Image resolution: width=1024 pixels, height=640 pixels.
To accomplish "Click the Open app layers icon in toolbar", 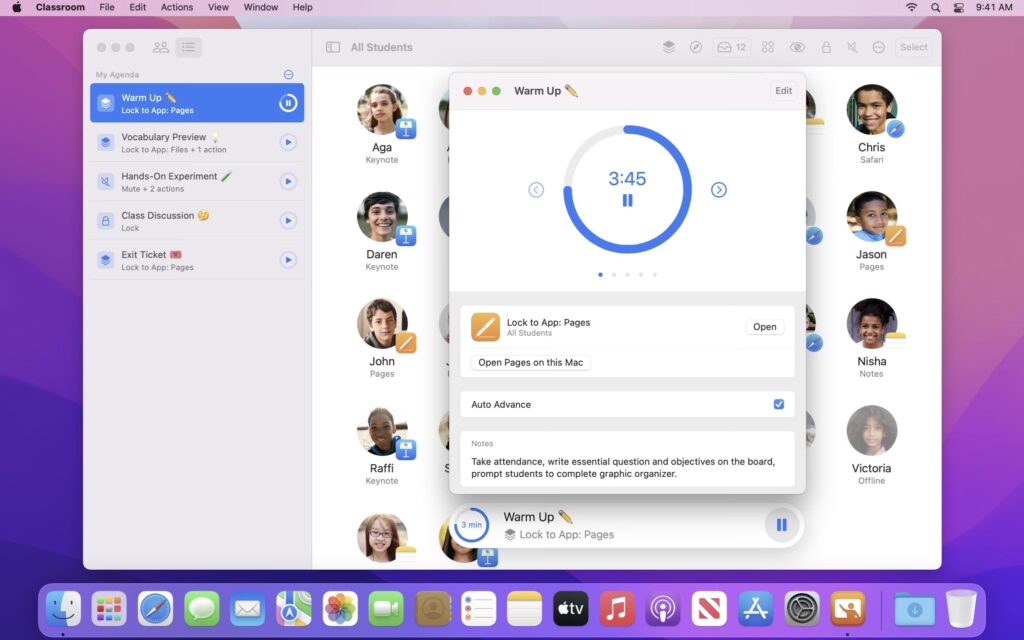I will [x=669, y=47].
